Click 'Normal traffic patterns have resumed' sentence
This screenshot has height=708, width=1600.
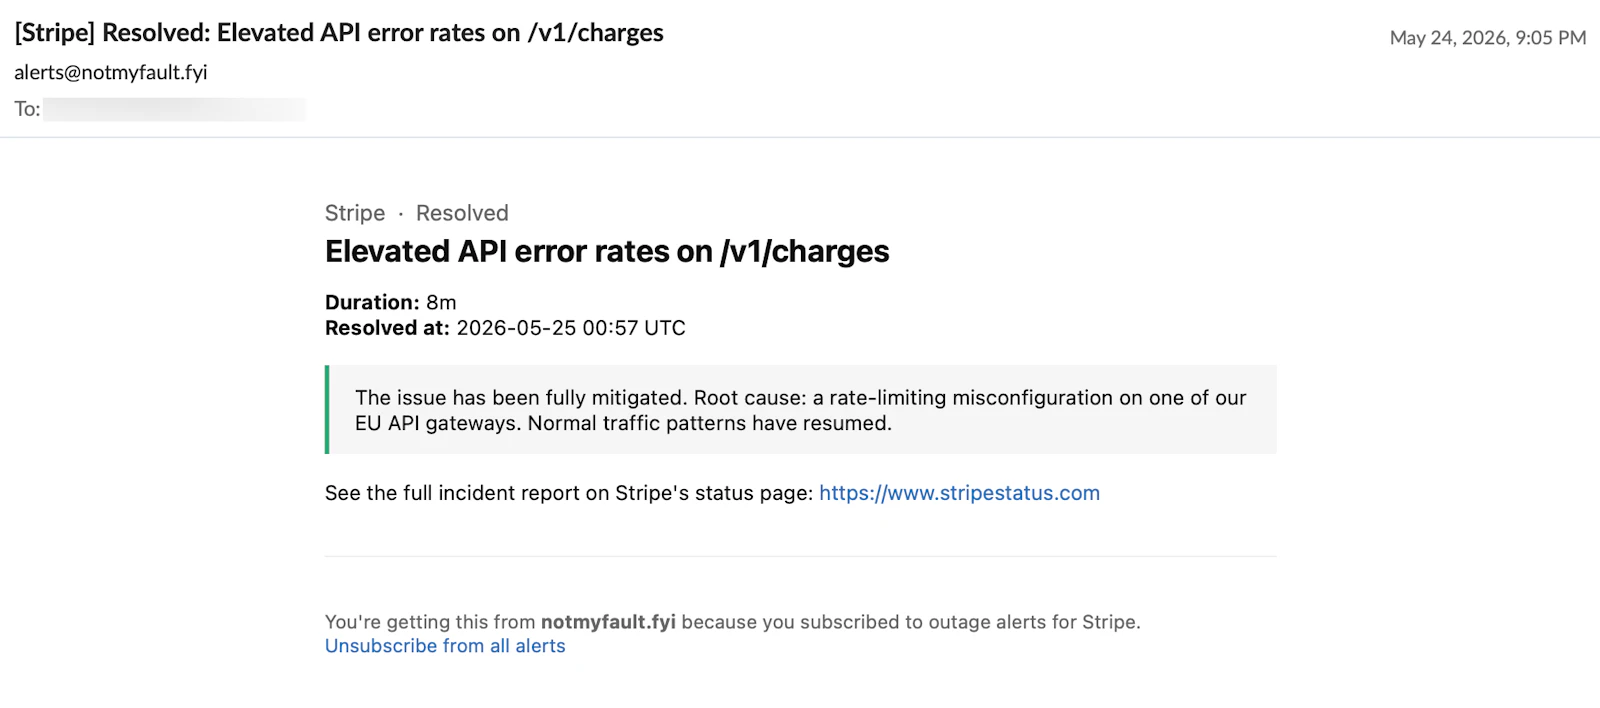point(710,423)
